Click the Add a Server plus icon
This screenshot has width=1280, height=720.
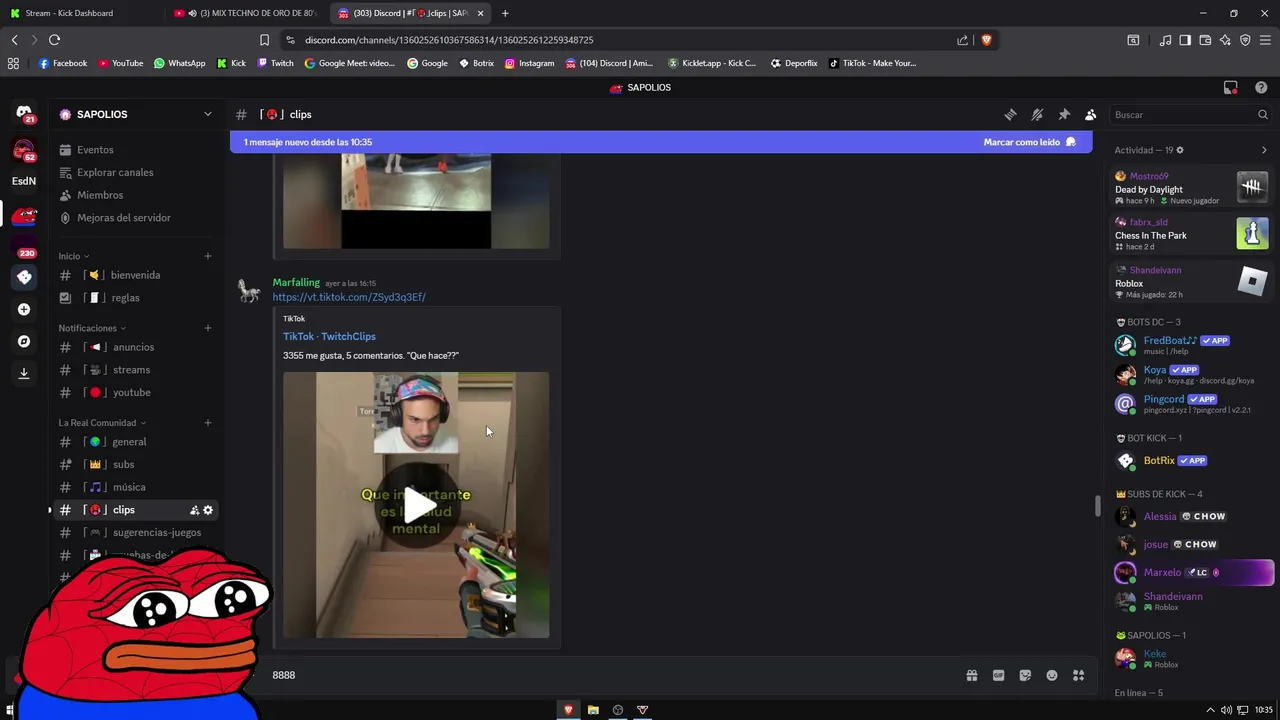click(24, 309)
